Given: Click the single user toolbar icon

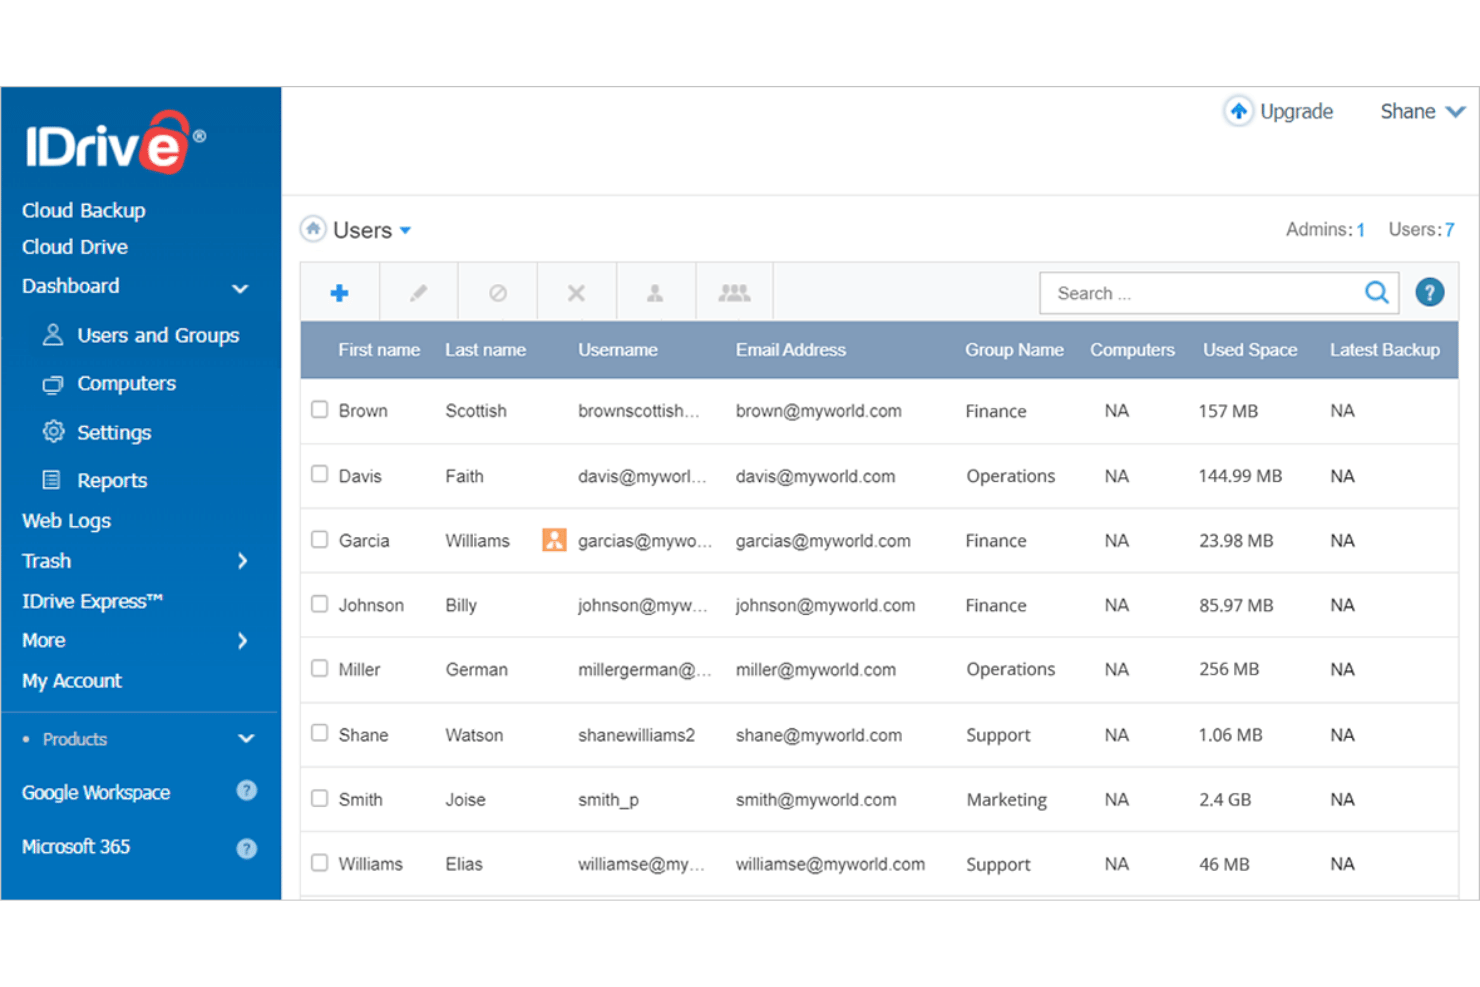Looking at the screenshot, I should point(655,293).
